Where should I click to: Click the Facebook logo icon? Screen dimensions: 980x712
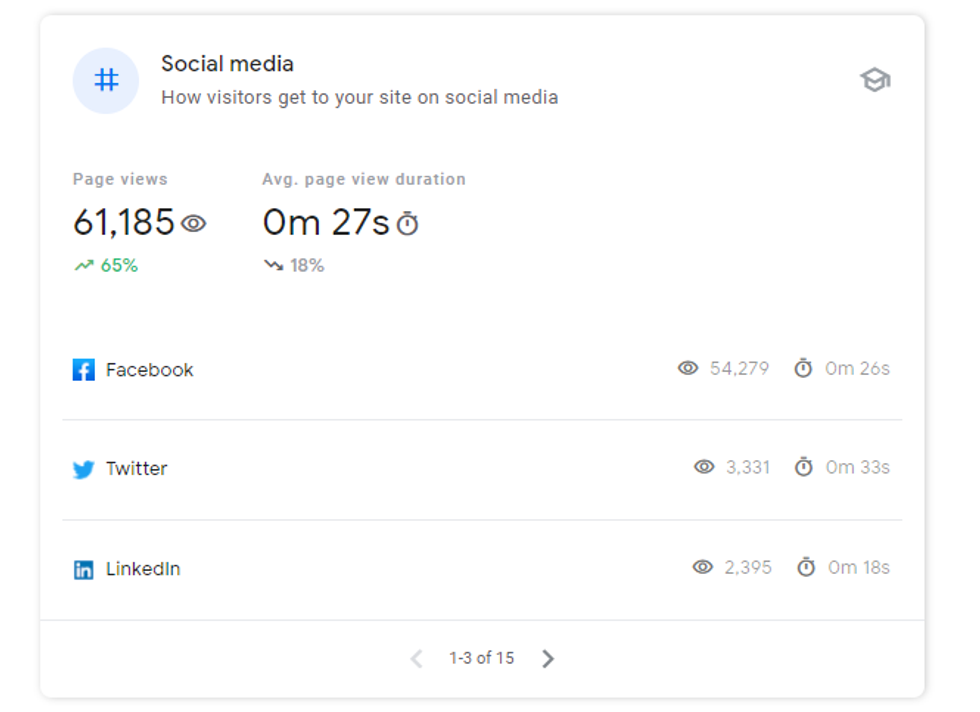(84, 370)
